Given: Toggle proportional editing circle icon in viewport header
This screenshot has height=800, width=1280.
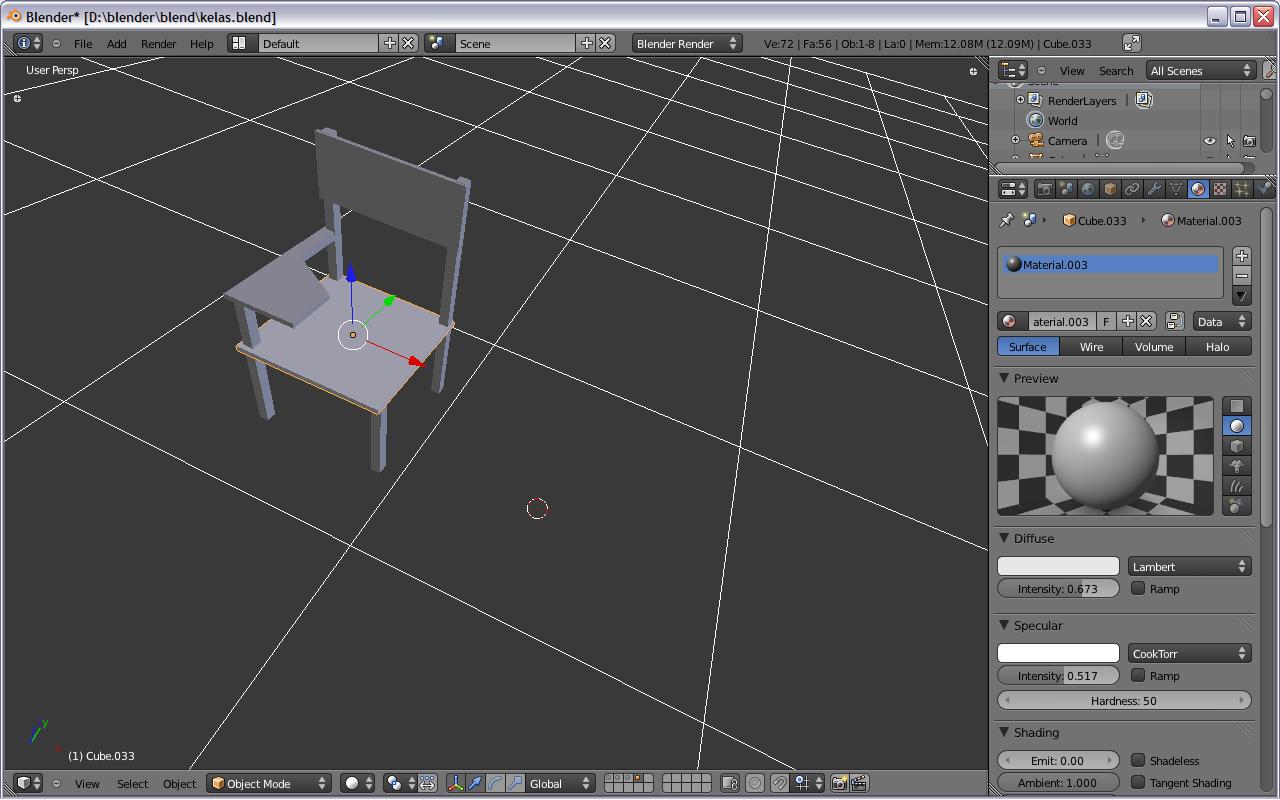Looking at the screenshot, I should point(755,783).
